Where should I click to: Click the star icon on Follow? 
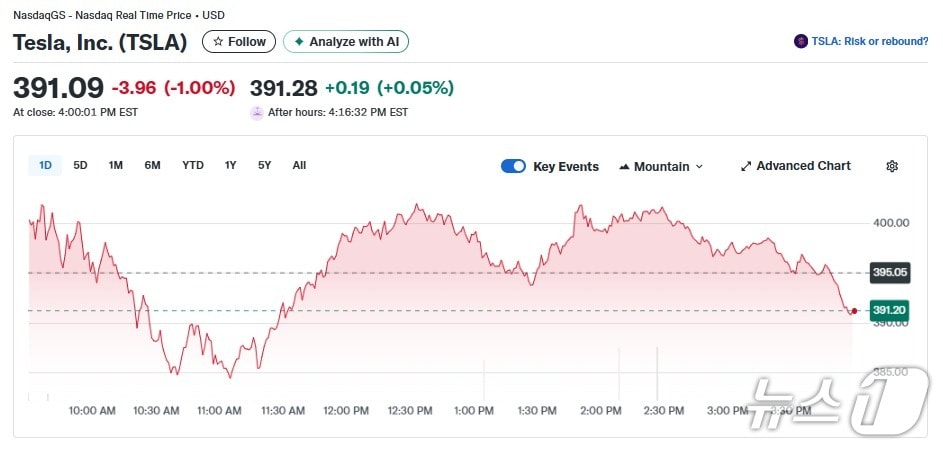(218, 42)
